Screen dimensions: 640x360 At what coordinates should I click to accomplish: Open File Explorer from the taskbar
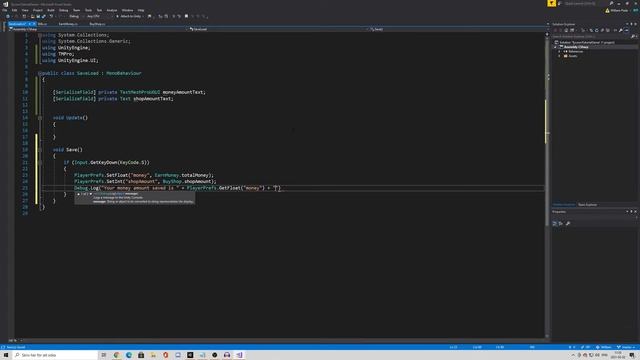point(153,355)
